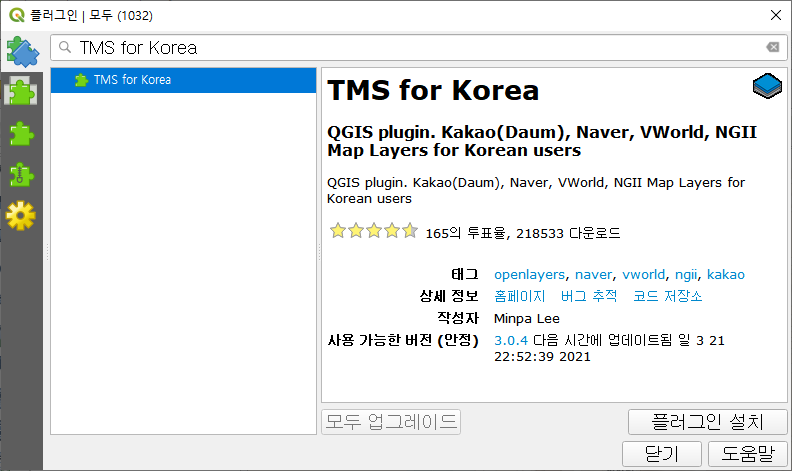Open the Not installed plugins tab icon
792x471 pixels.
21,134
